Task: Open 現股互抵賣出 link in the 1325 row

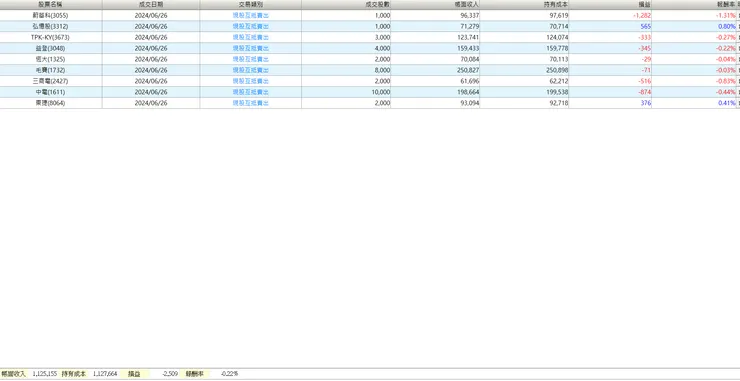Action: pyautogui.click(x=251, y=59)
